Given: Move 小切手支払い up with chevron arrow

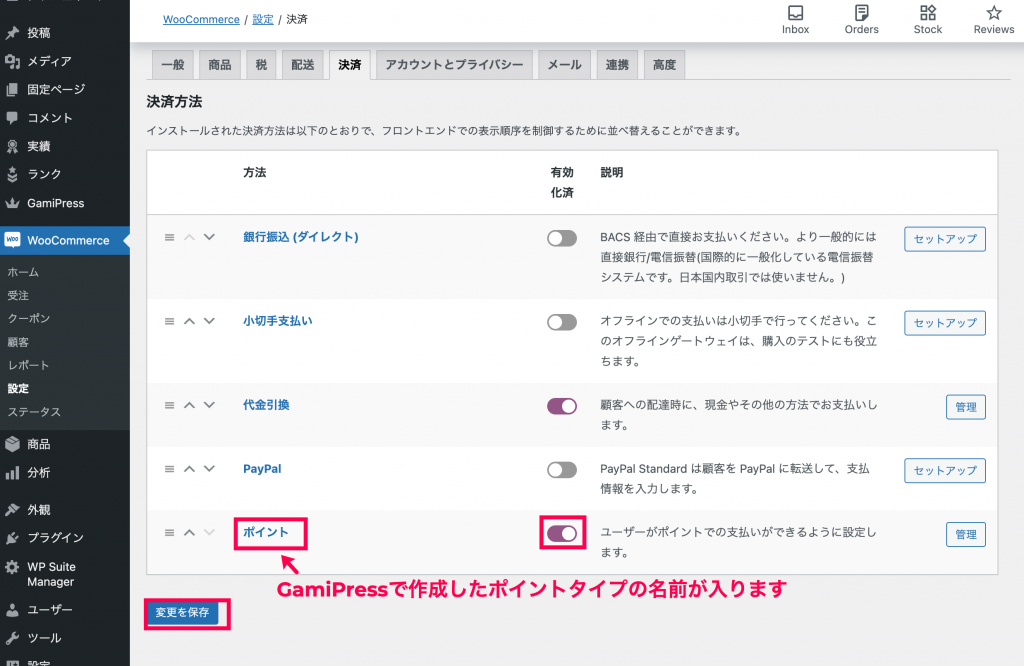Looking at the screenshot, I should [x=189, y=321].
